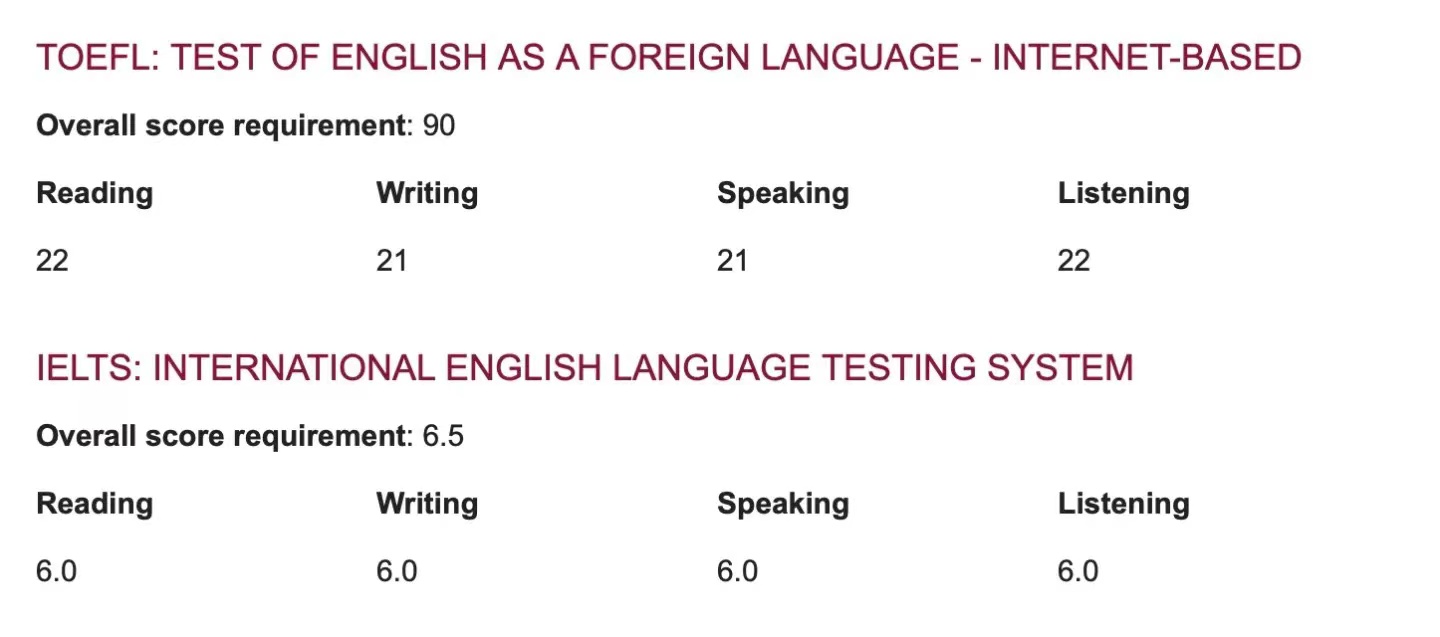Select the IELTS Writing column label
Screen dimensions: 1440x637
click(x=427, y=503)
